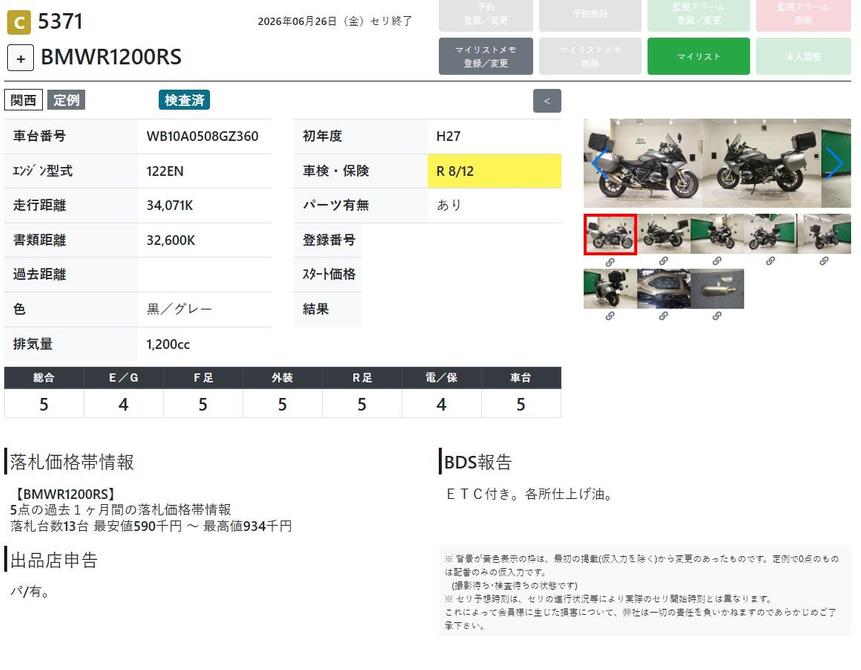
Task: Click R足 score value 5
Action: [362, 405]
